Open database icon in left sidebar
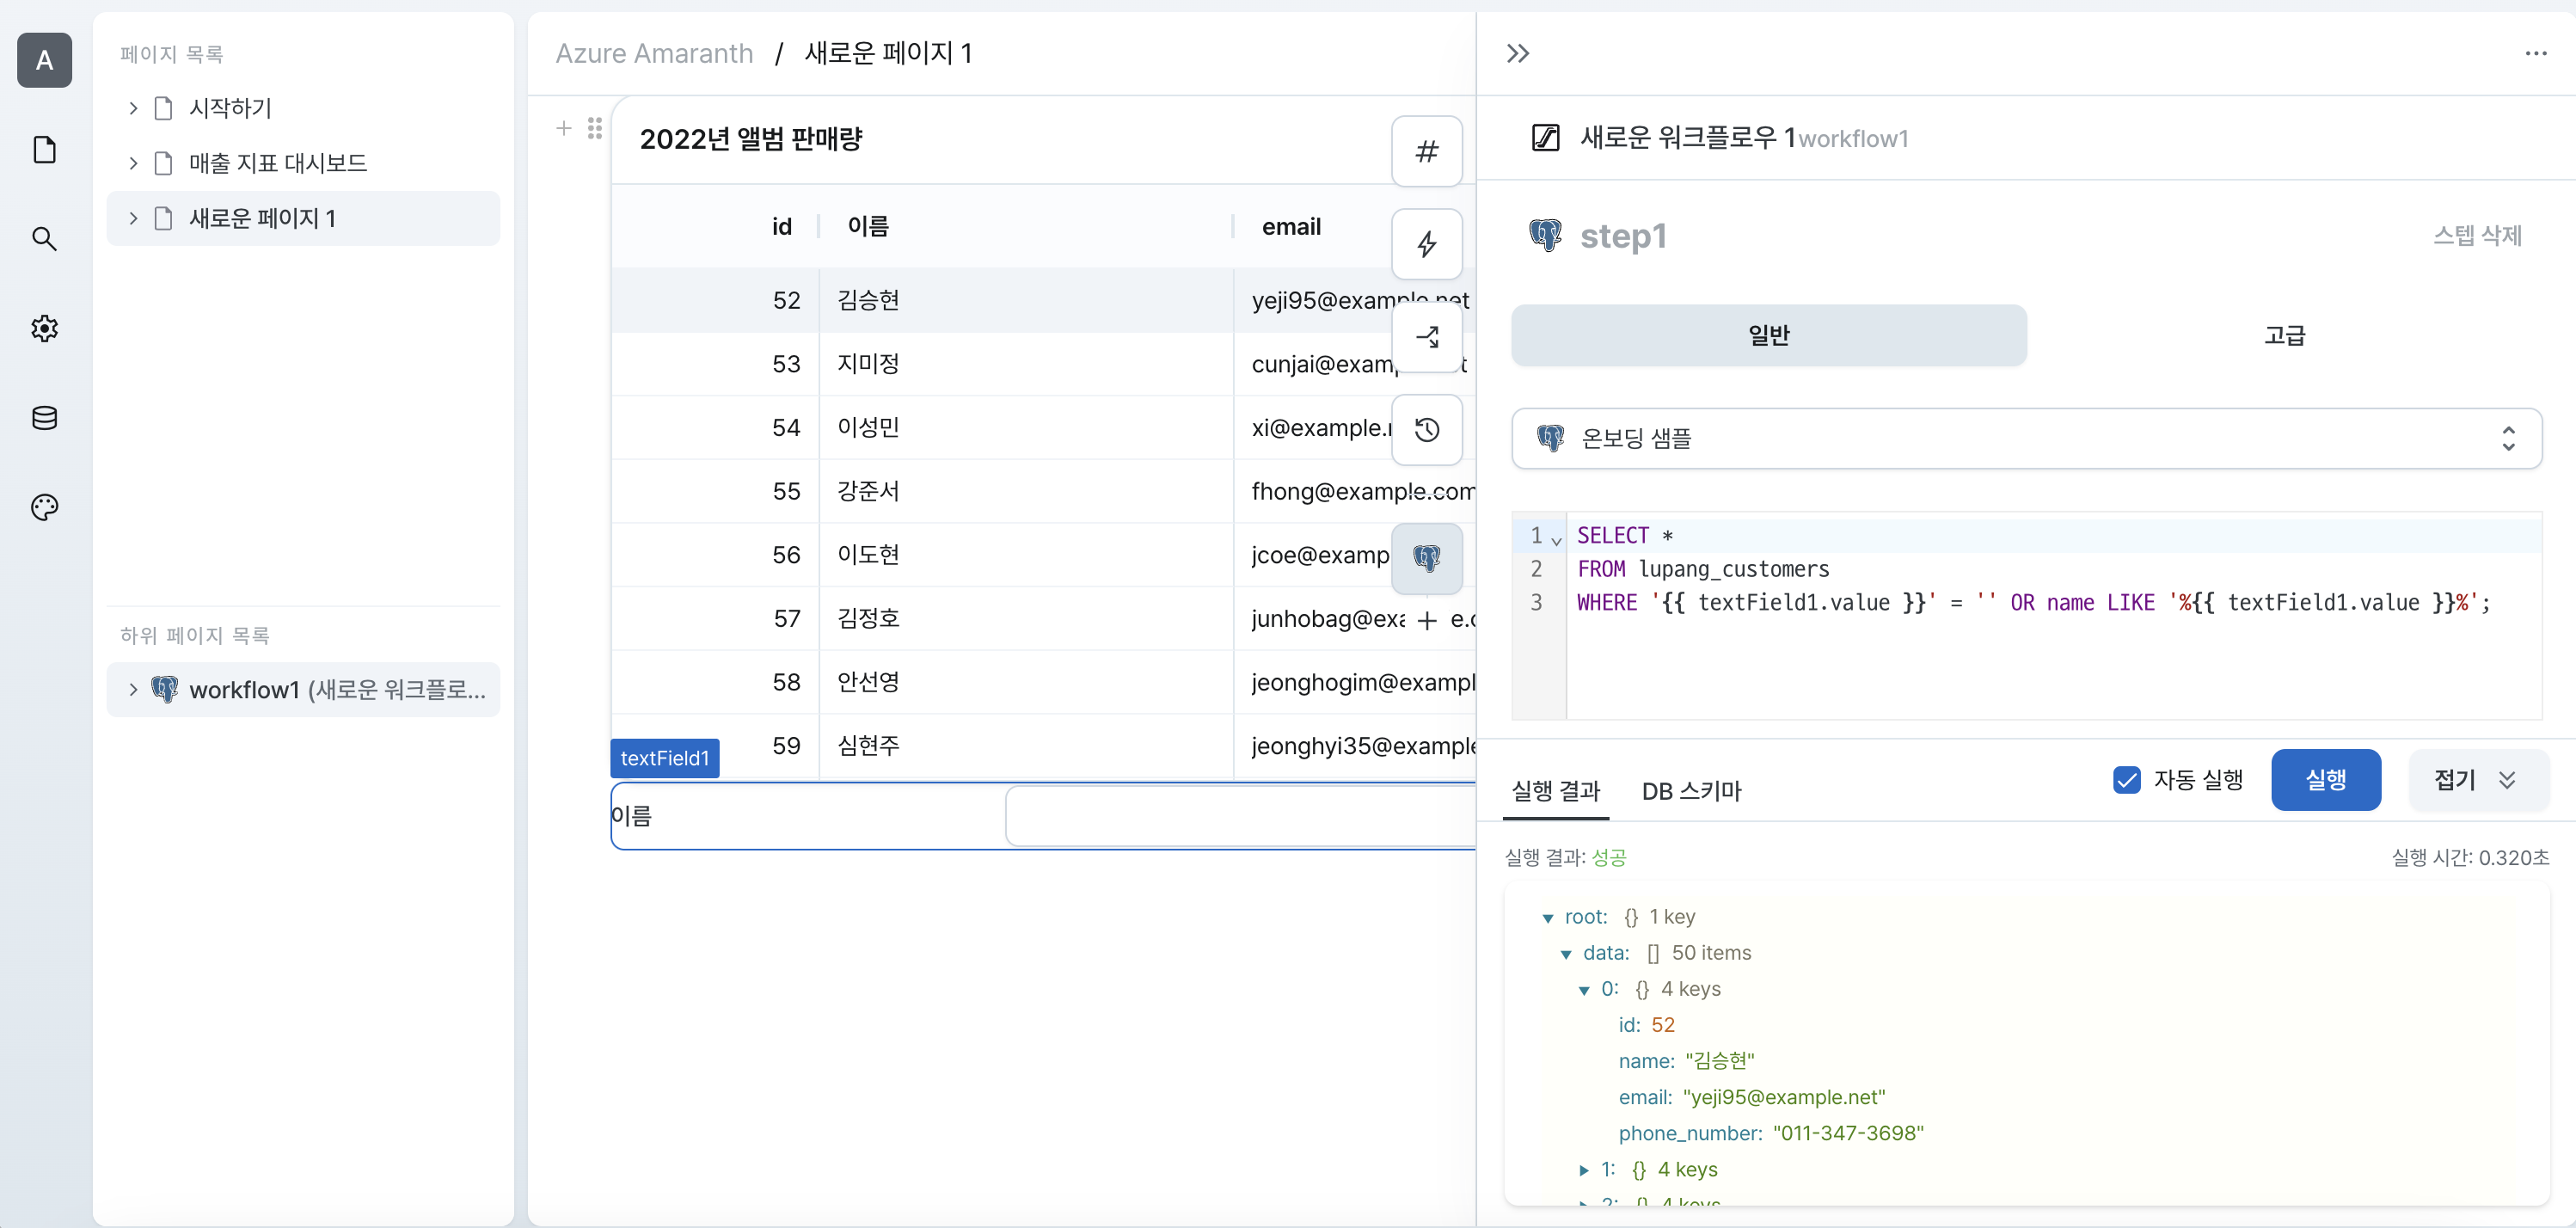This screenshot has height=1228, width=2576. pos(44,418)
